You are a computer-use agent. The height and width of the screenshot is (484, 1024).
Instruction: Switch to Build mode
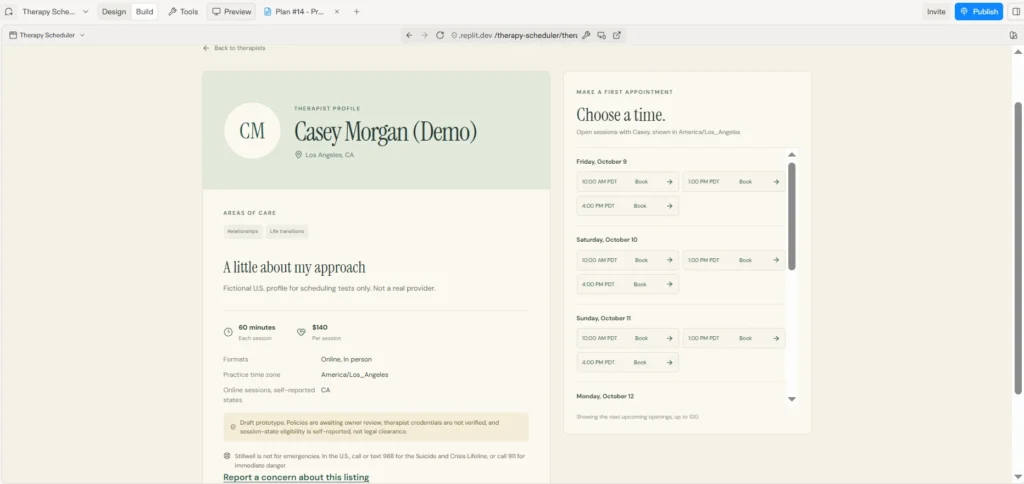[144, 12]
